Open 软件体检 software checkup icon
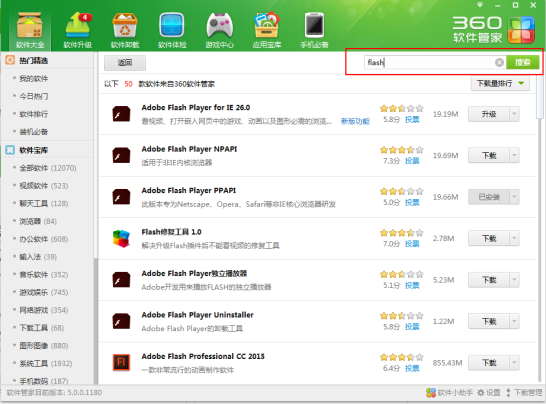546x404 pixels. tap(172, 30)
